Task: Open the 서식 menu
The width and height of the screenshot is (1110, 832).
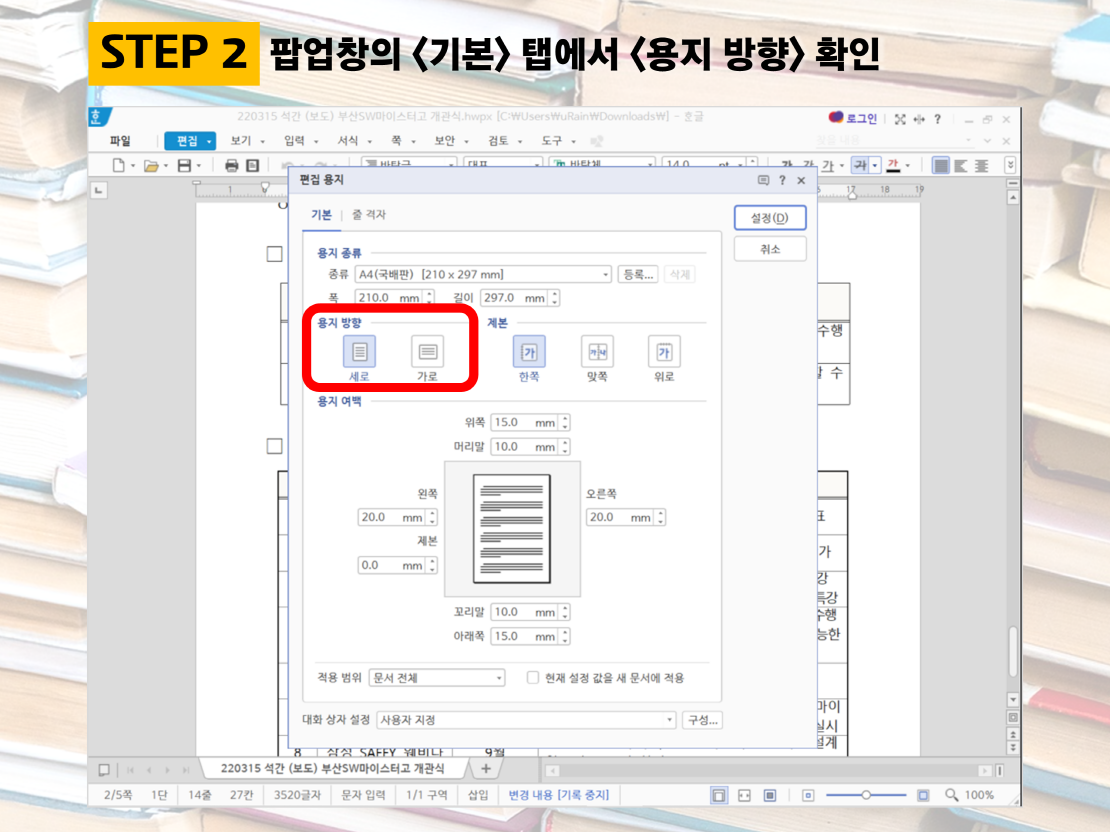Action: point(348,141)
